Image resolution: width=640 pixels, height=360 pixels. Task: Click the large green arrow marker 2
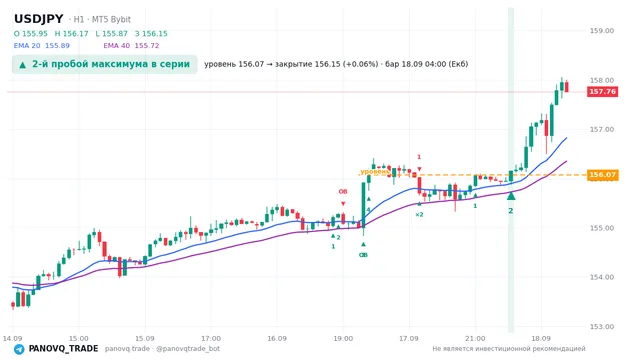[x=511, y=197]
